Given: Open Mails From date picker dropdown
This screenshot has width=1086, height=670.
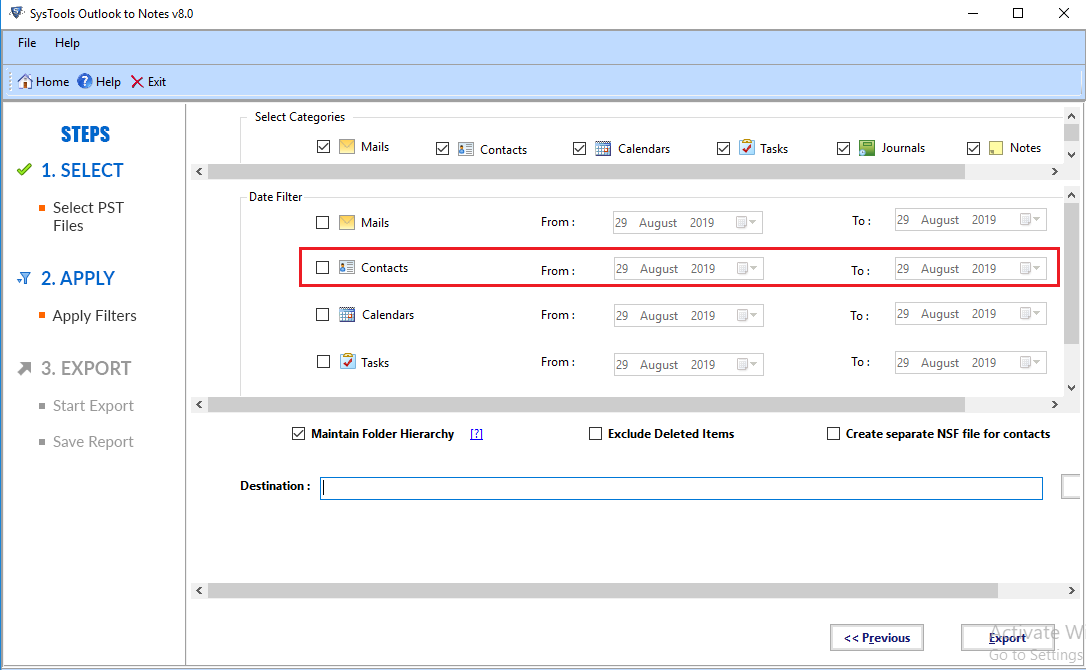Looking at the screenshot, I should click(746, 222).
